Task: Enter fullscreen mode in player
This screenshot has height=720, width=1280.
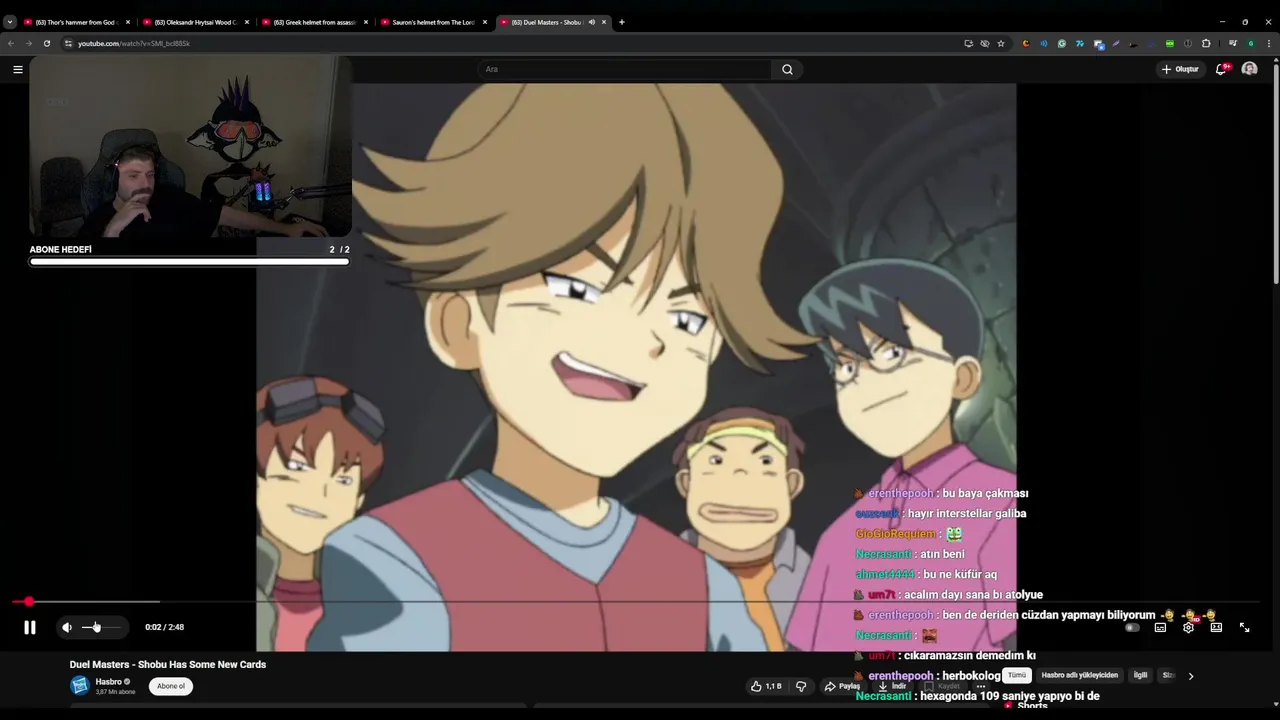Action: pos(1245,627)
